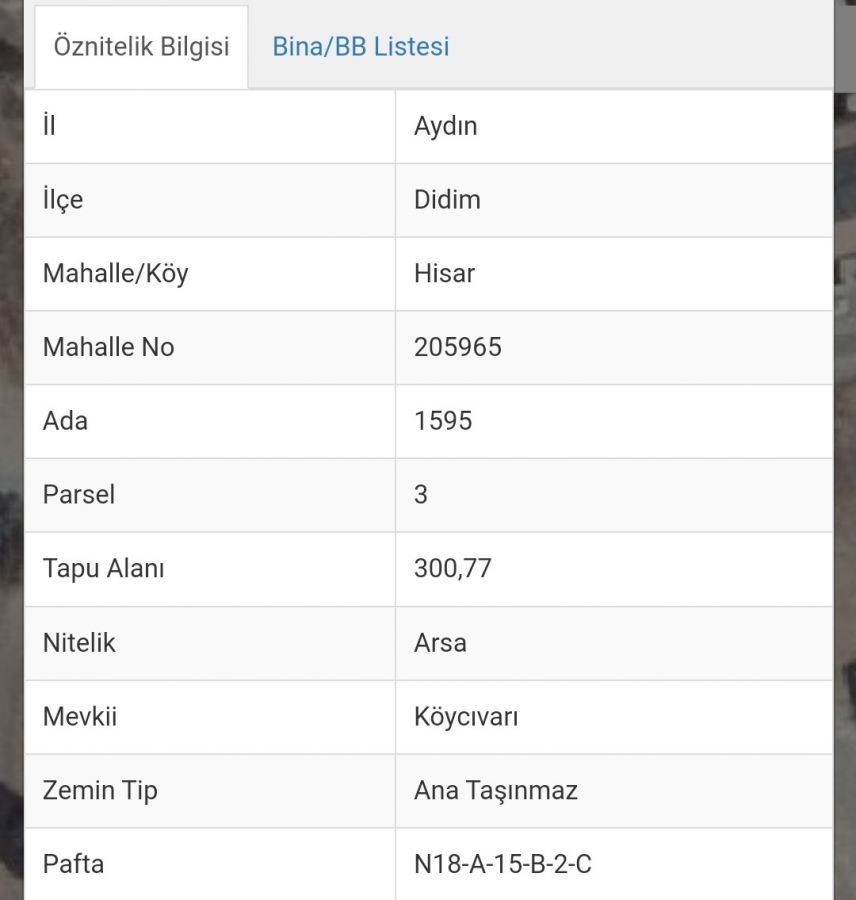The width and height of the screenshot is (856, 900).
Task: Click the satellite map strip left of panel
Action: click(x=11, y=450)
